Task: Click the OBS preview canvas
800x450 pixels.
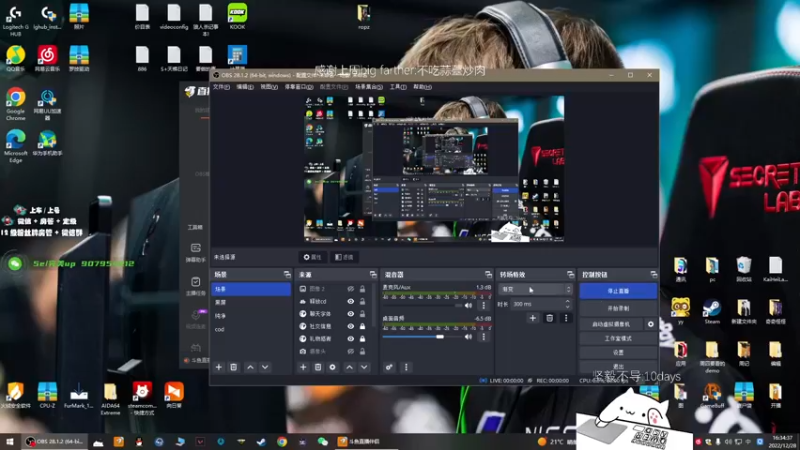Action: [434, 169]
